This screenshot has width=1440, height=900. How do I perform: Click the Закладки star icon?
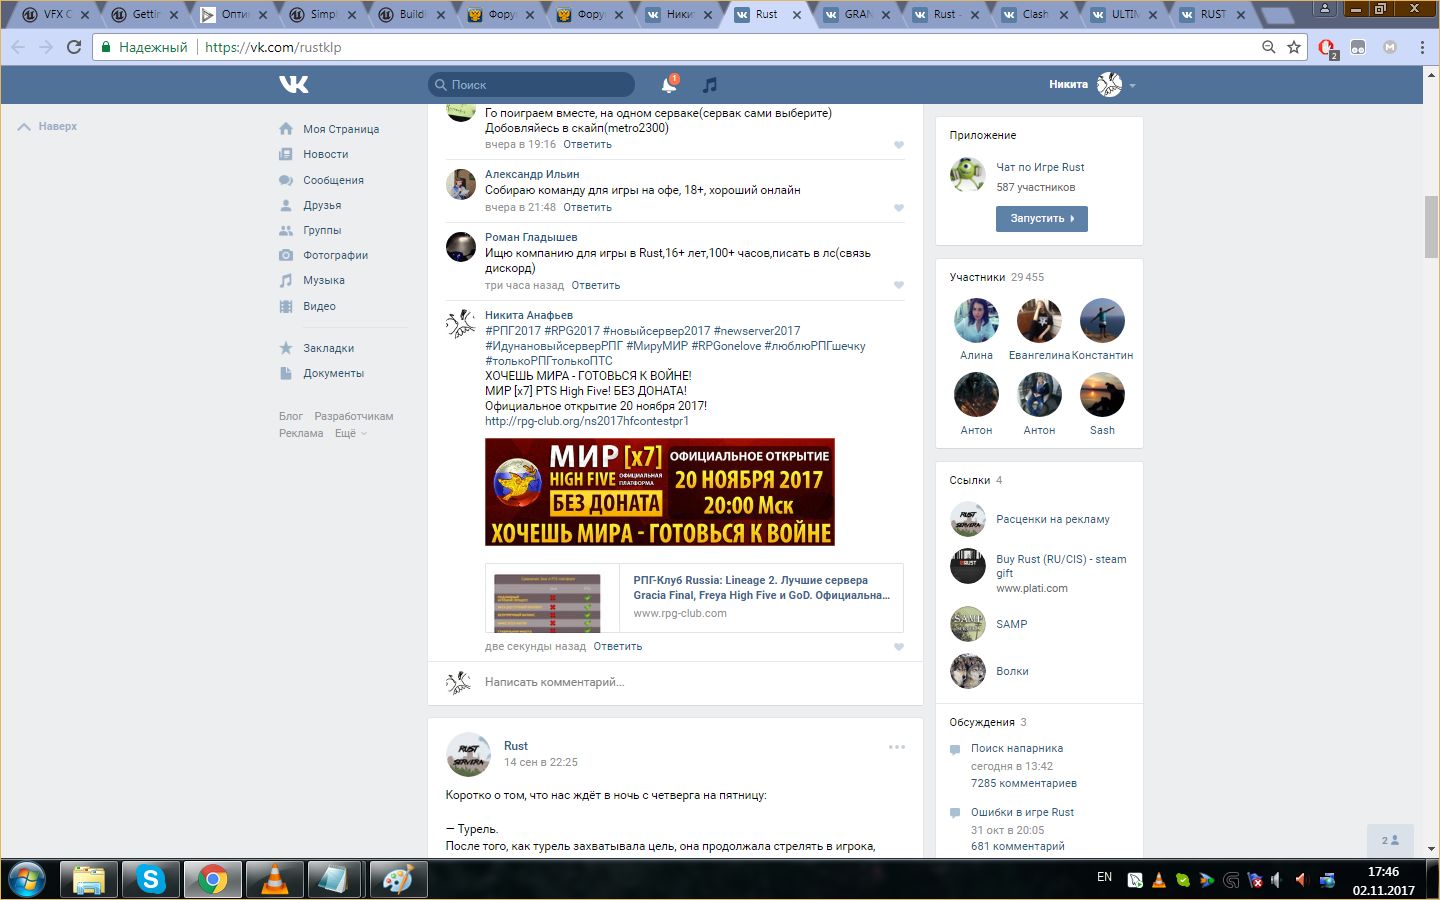[286, 348]
